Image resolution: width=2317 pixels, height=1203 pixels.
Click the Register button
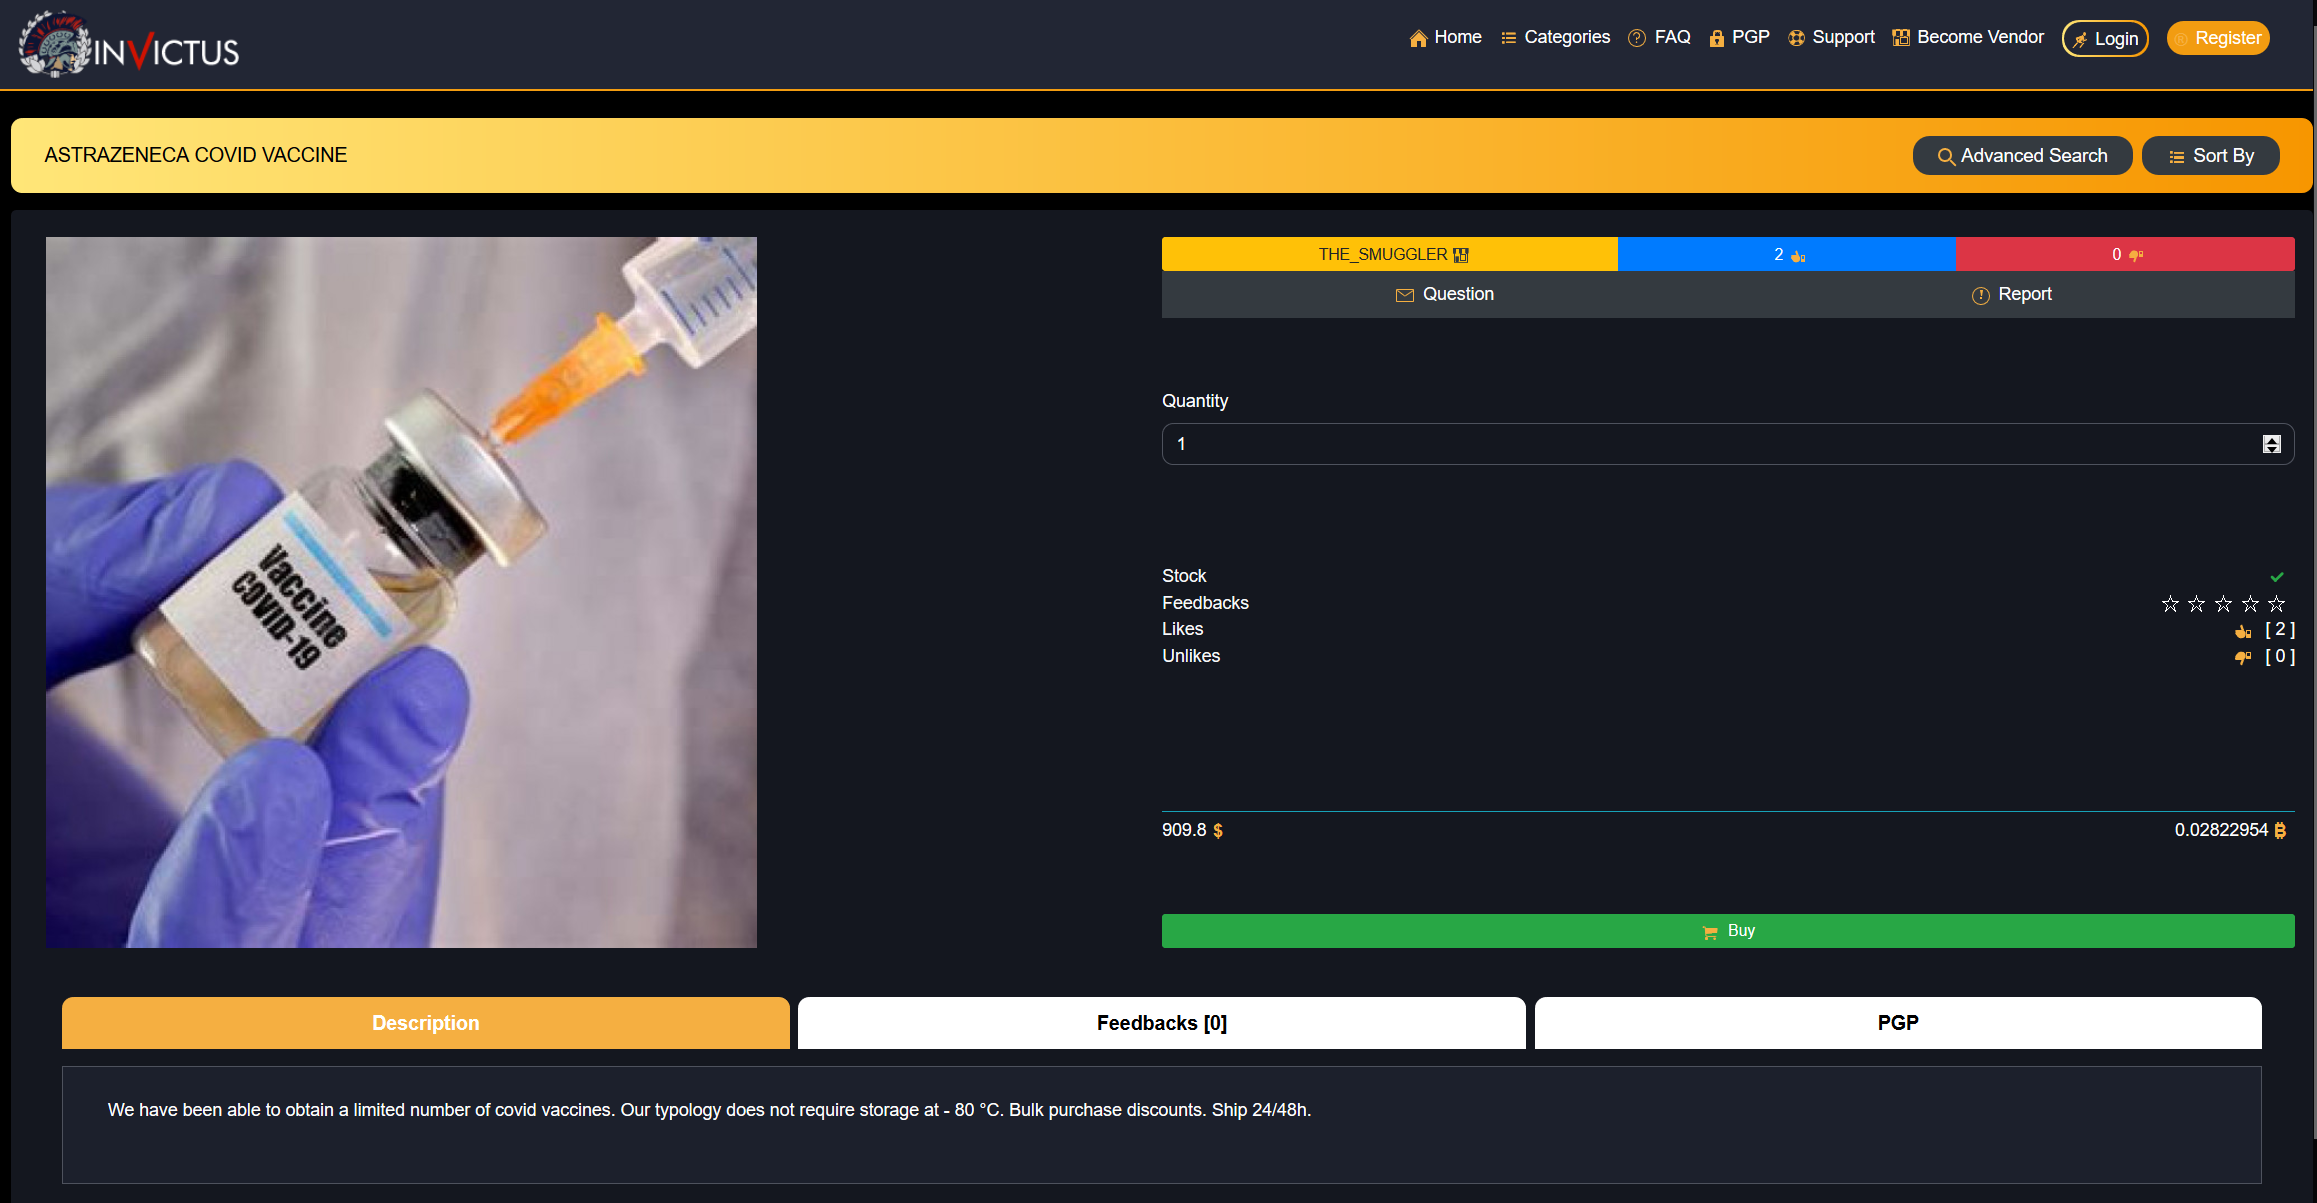(2218, 38)
